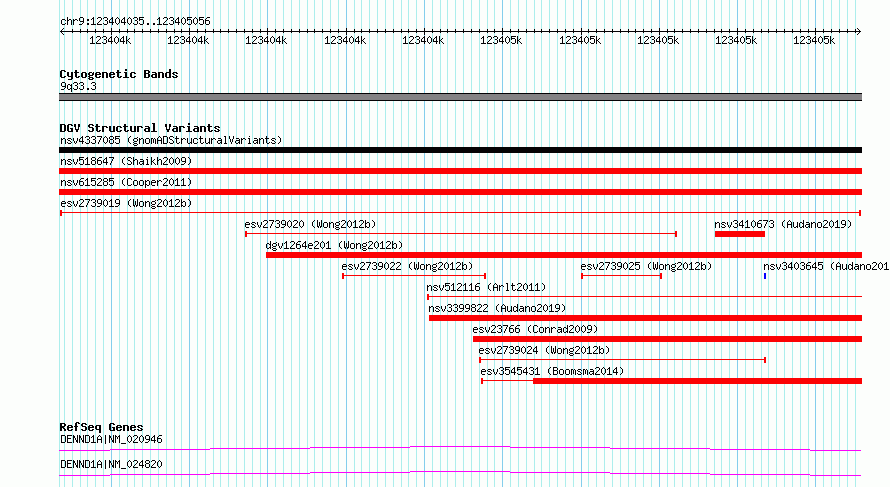Open variant nsv615285 (Cooper2011) label
890x487 pixels.
pyautogui.click(x=126, y=182)
